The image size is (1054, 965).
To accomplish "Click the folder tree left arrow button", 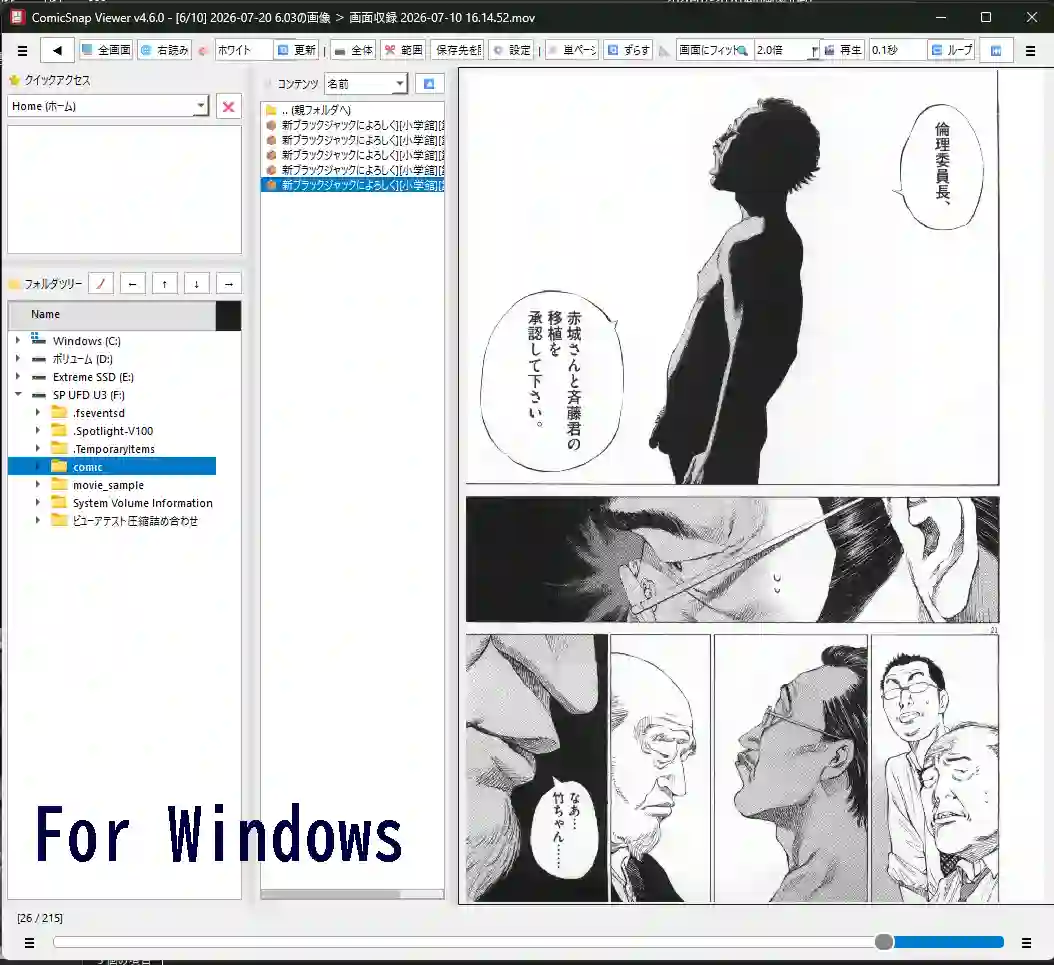I will [x=132, y=284].
